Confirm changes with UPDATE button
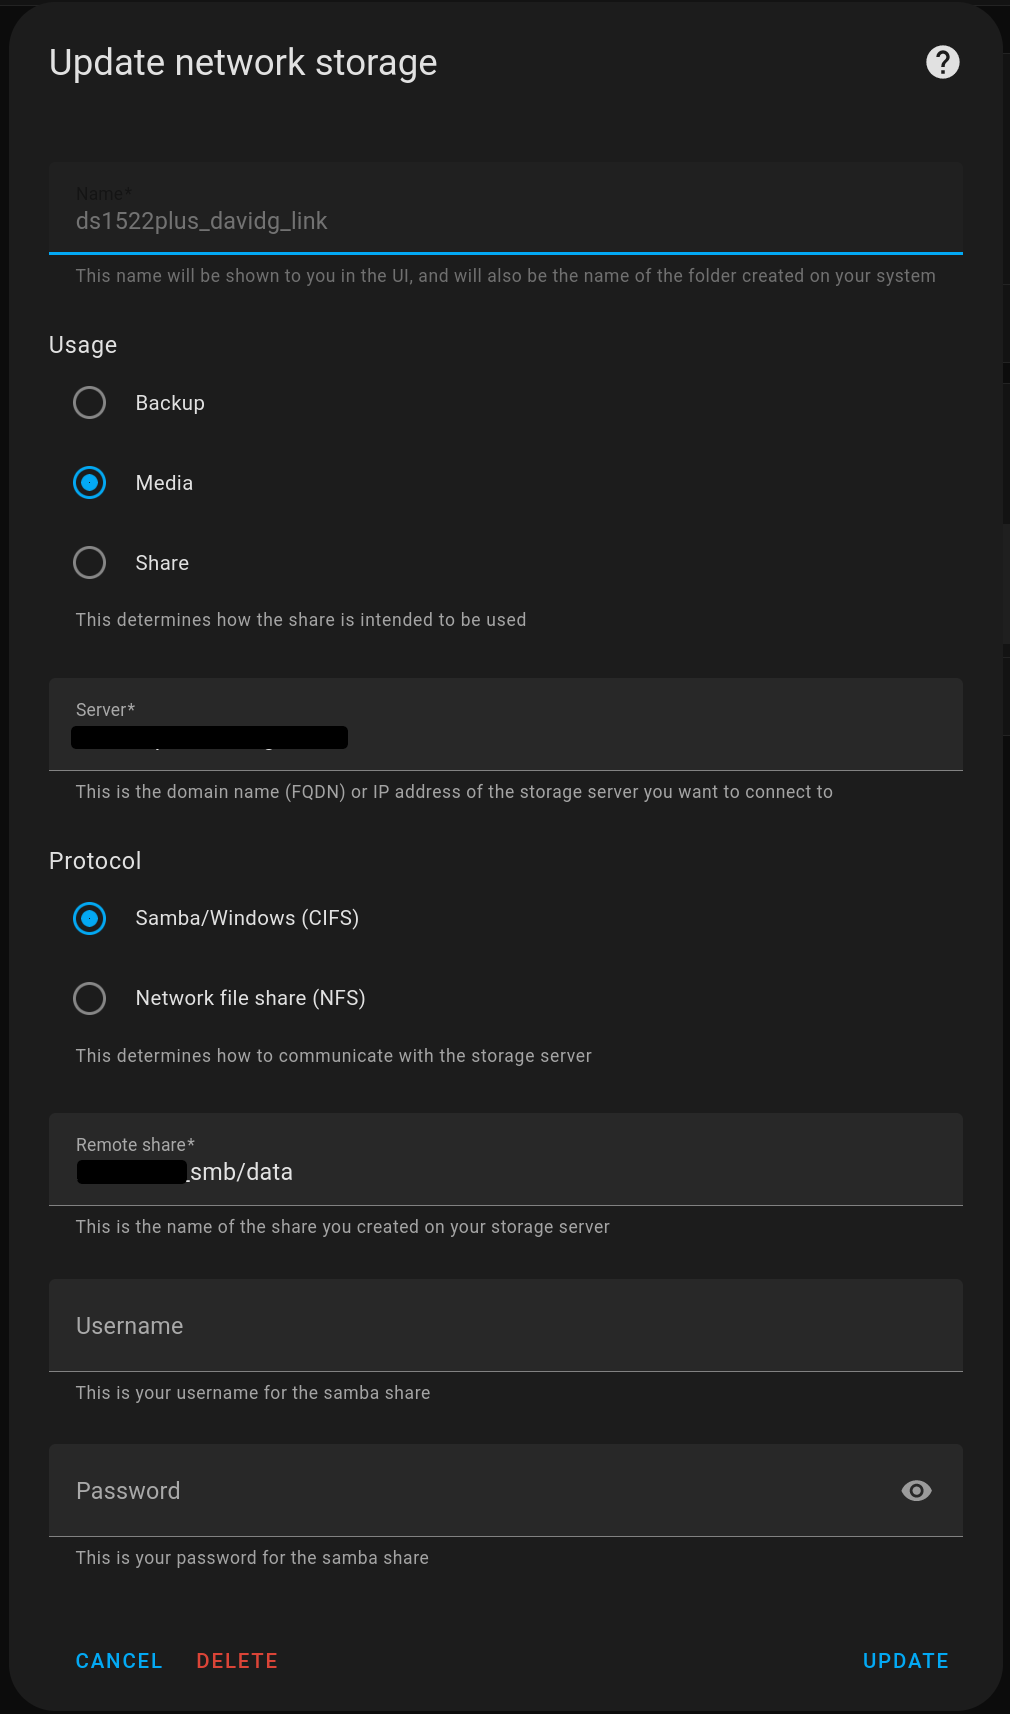Viewport: 1010px width, 1714px height. [906, 1661]
